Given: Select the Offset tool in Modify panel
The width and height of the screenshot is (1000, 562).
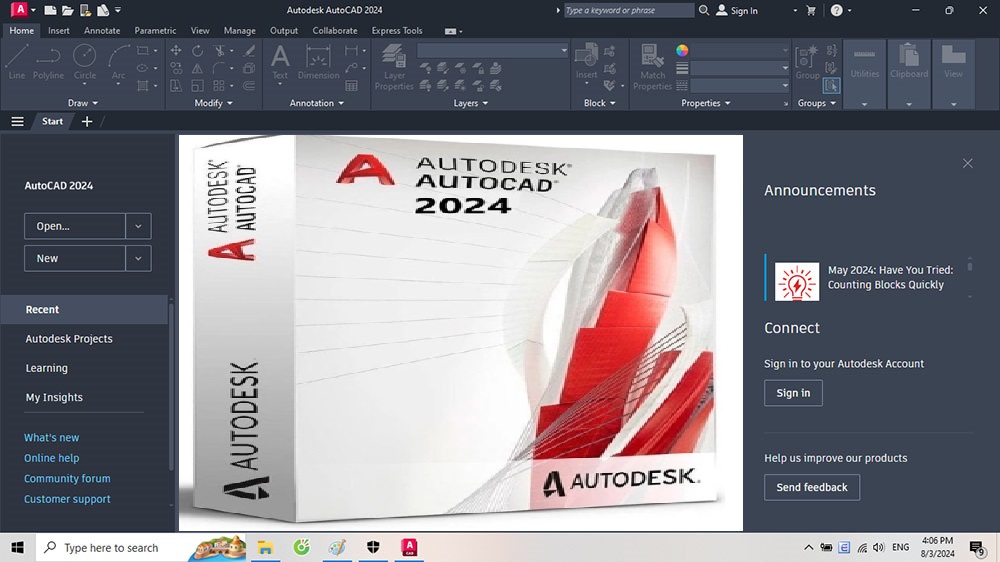Looking at the screenshot, I should point(249,85).
